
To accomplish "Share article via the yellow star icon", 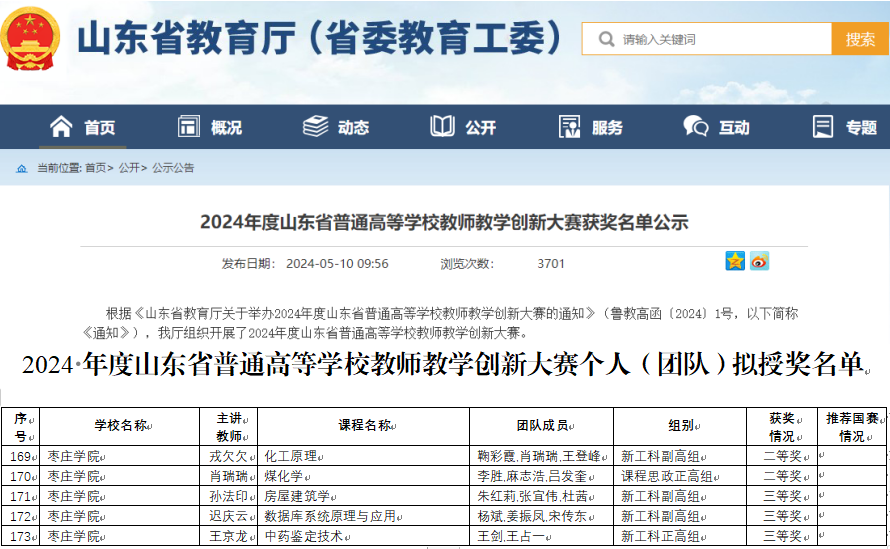I will tap(735, 261).
